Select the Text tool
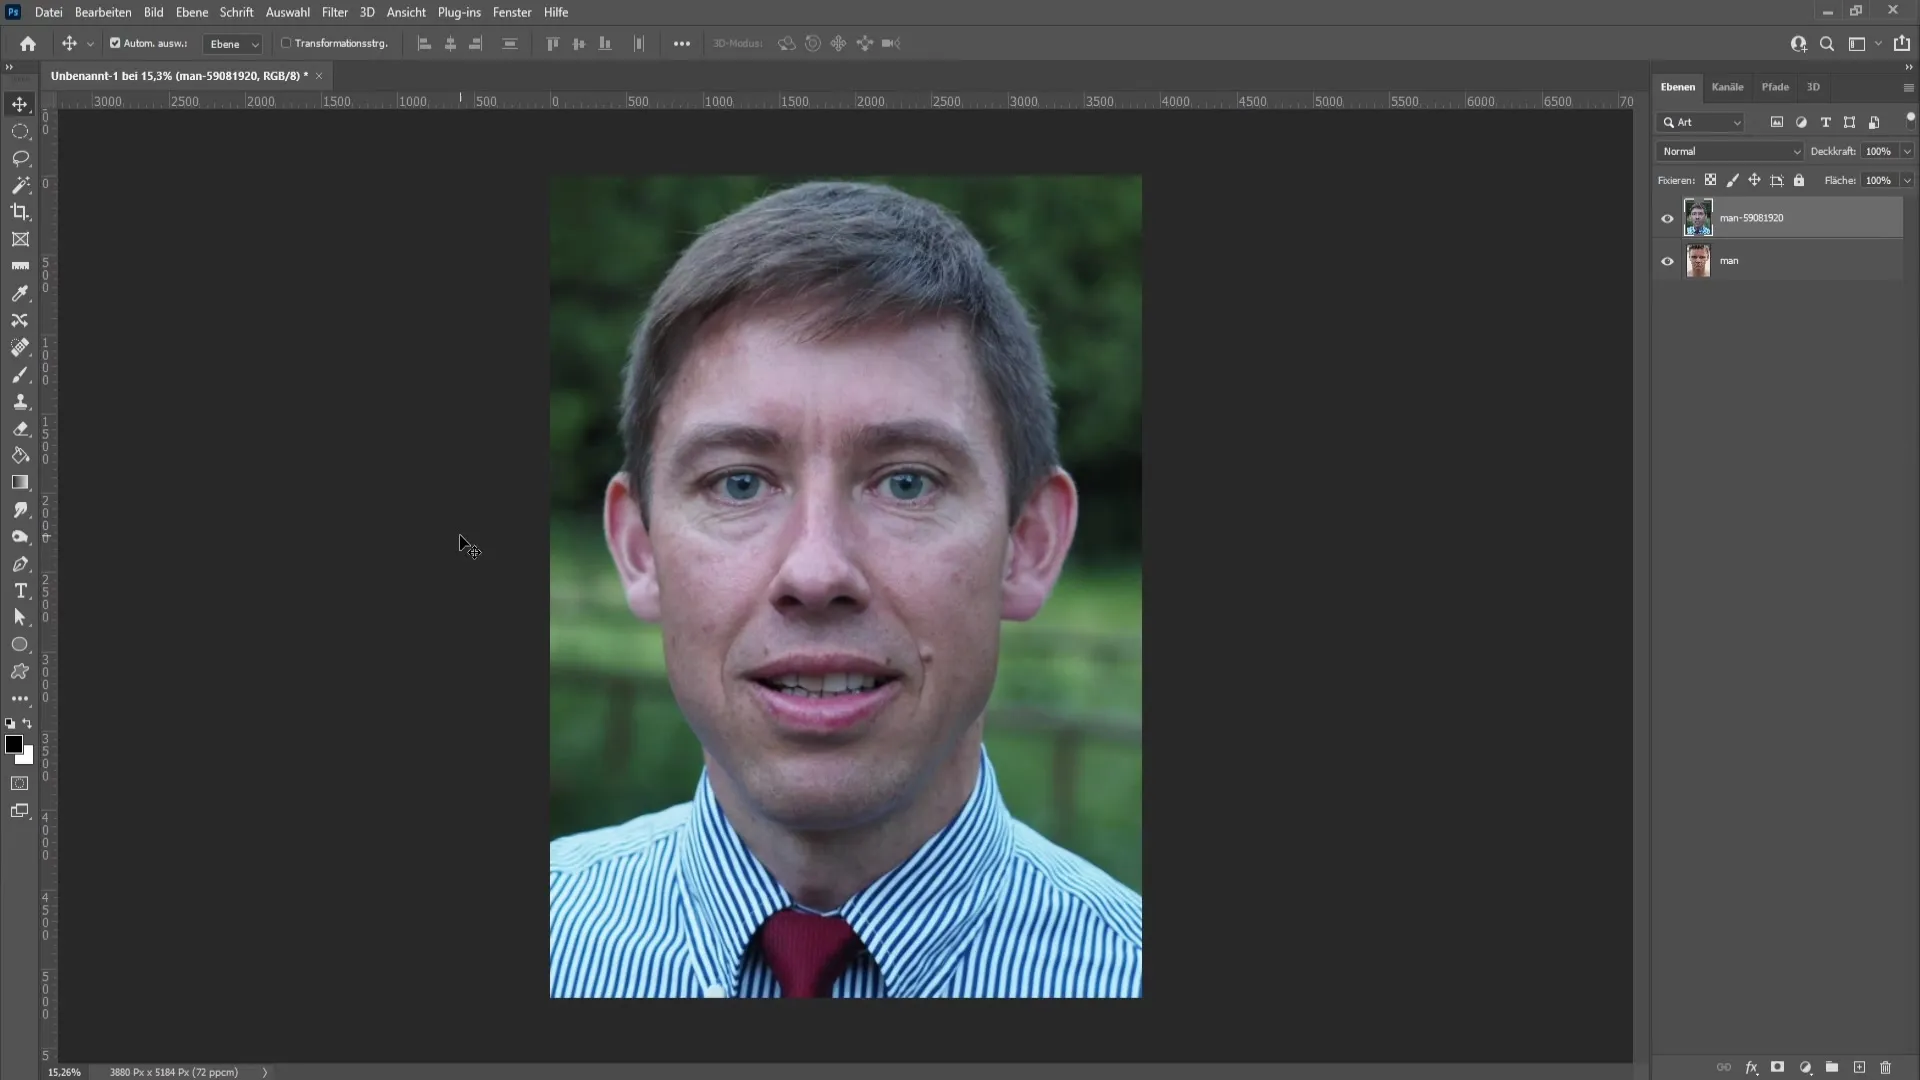The width and height of the screenshot is (1920, 1080). [20, 591]
